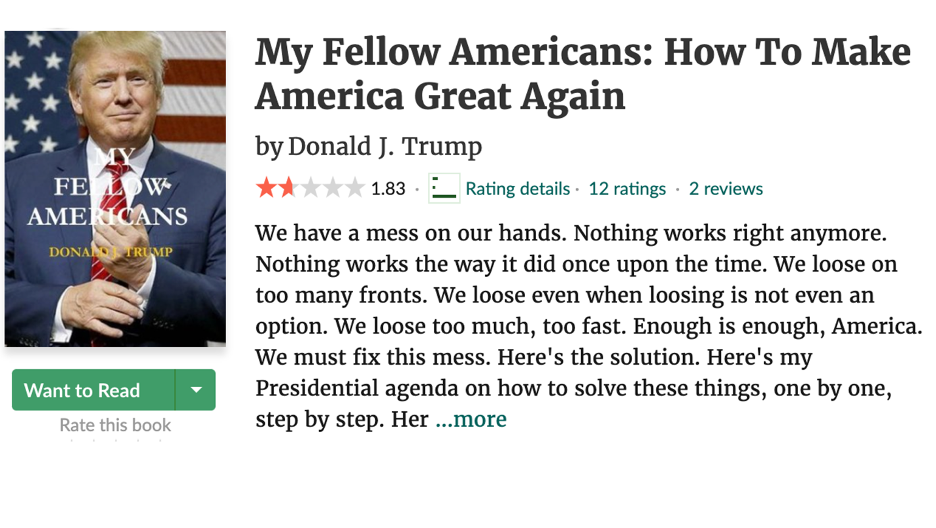Screen dimensions: 936x528
Task: Open the 12 ratings link
Action: [x=627, y=189]
